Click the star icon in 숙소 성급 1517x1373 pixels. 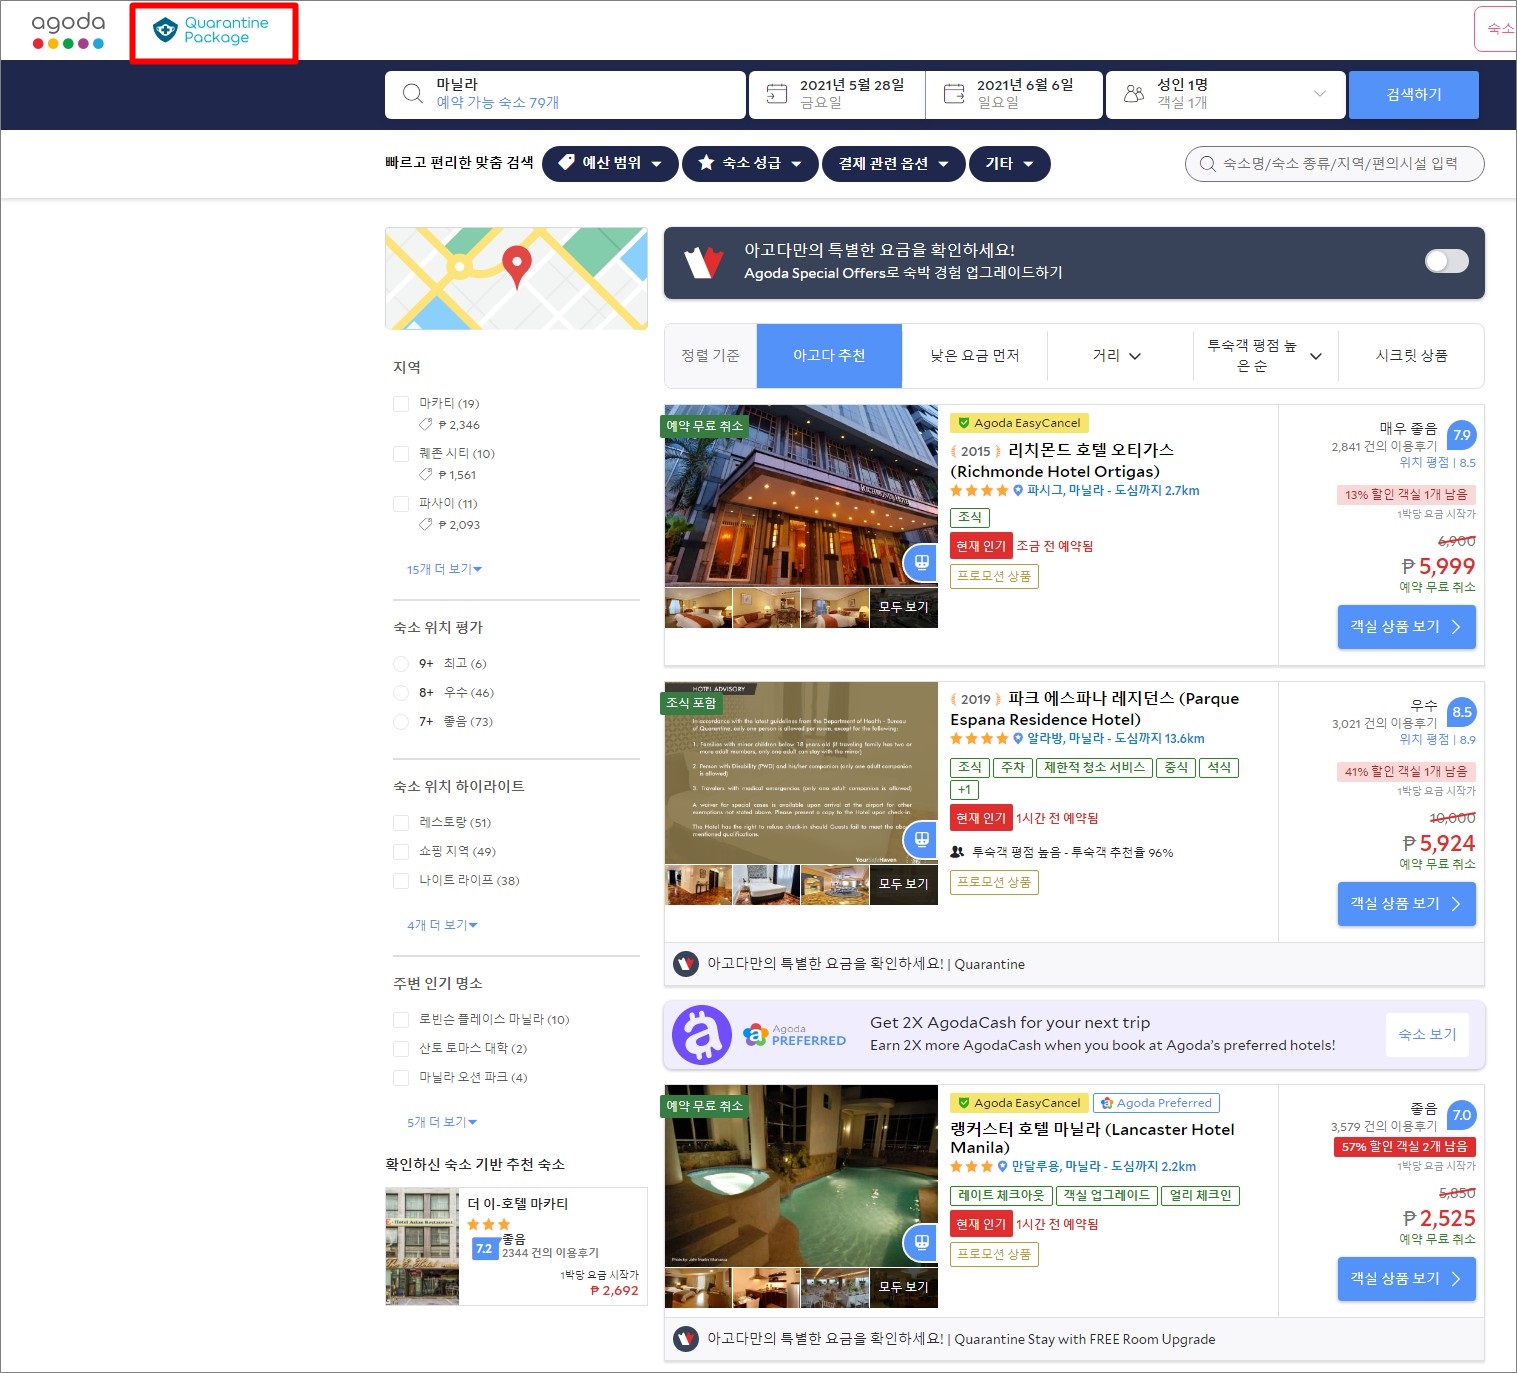(706, 162)
